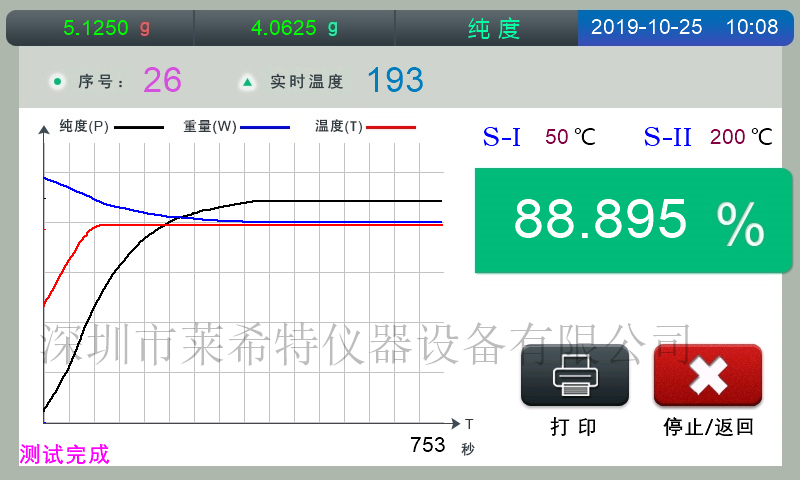800x480 pixels.
Task: Click the S-II 200 ℃ temperature setting
Action: (x=708, y=137)
